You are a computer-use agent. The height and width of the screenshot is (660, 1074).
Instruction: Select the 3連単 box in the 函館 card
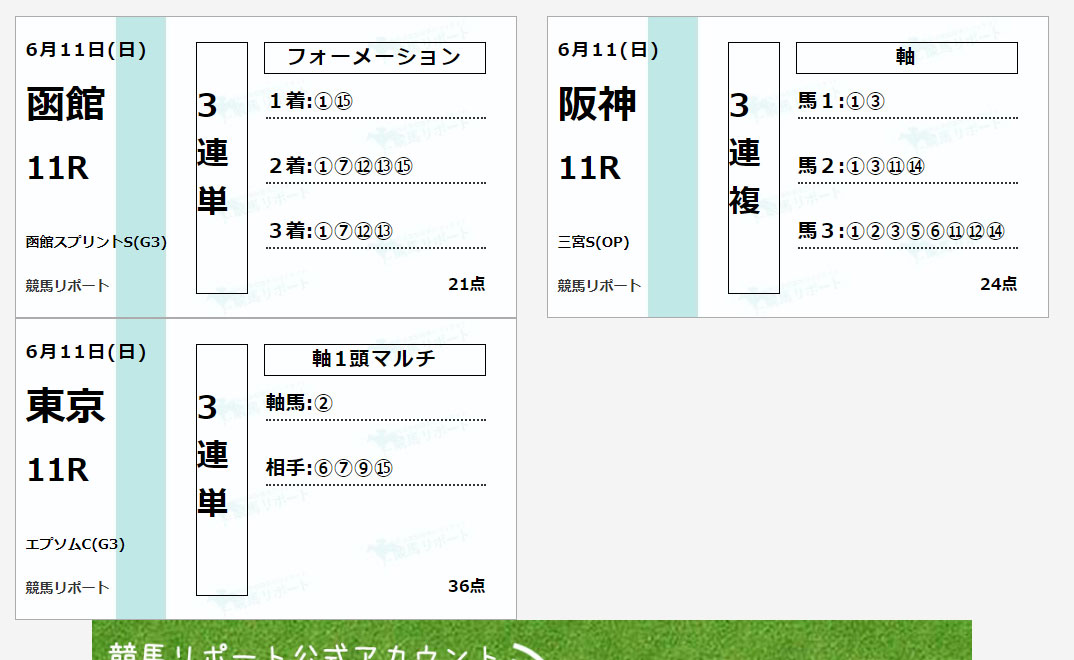[x=222, y=168]
